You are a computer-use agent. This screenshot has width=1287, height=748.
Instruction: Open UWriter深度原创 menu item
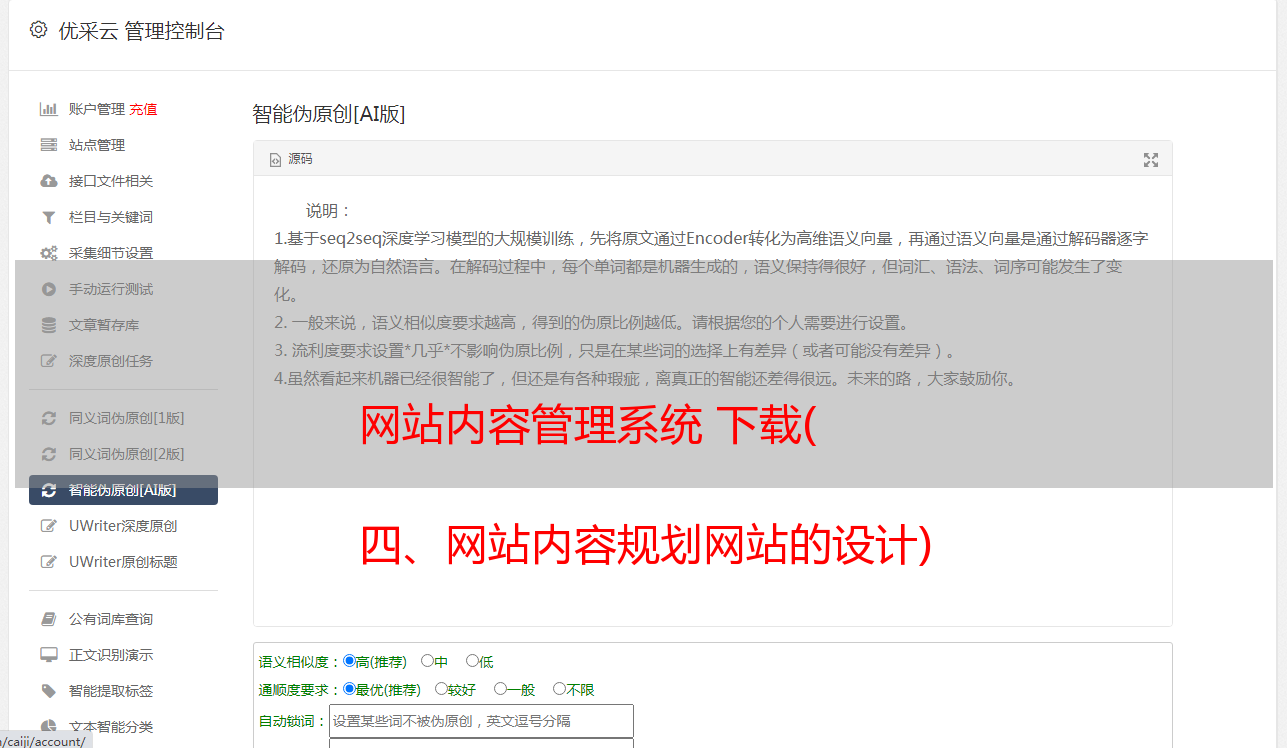click(123, 526)
